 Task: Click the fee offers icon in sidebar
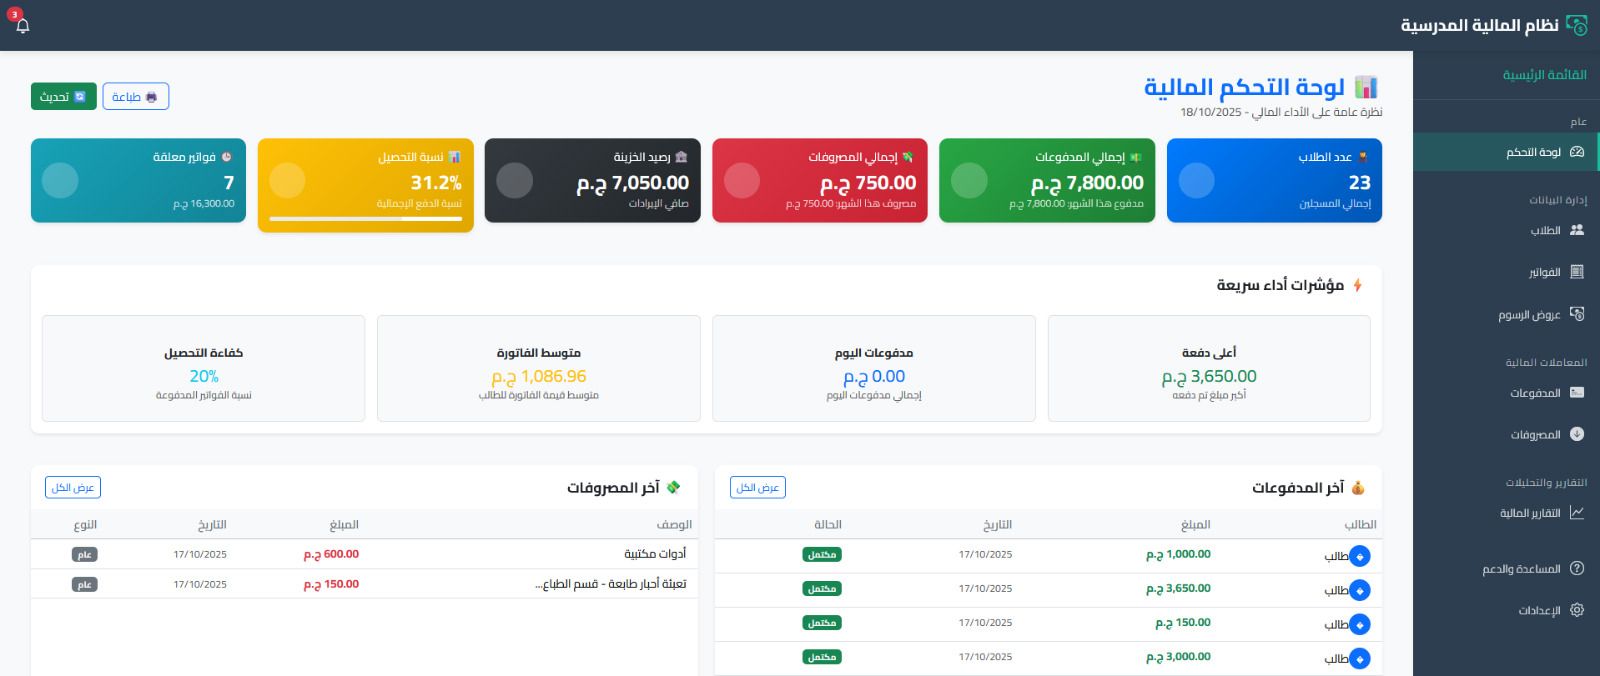pos(1577,314)
